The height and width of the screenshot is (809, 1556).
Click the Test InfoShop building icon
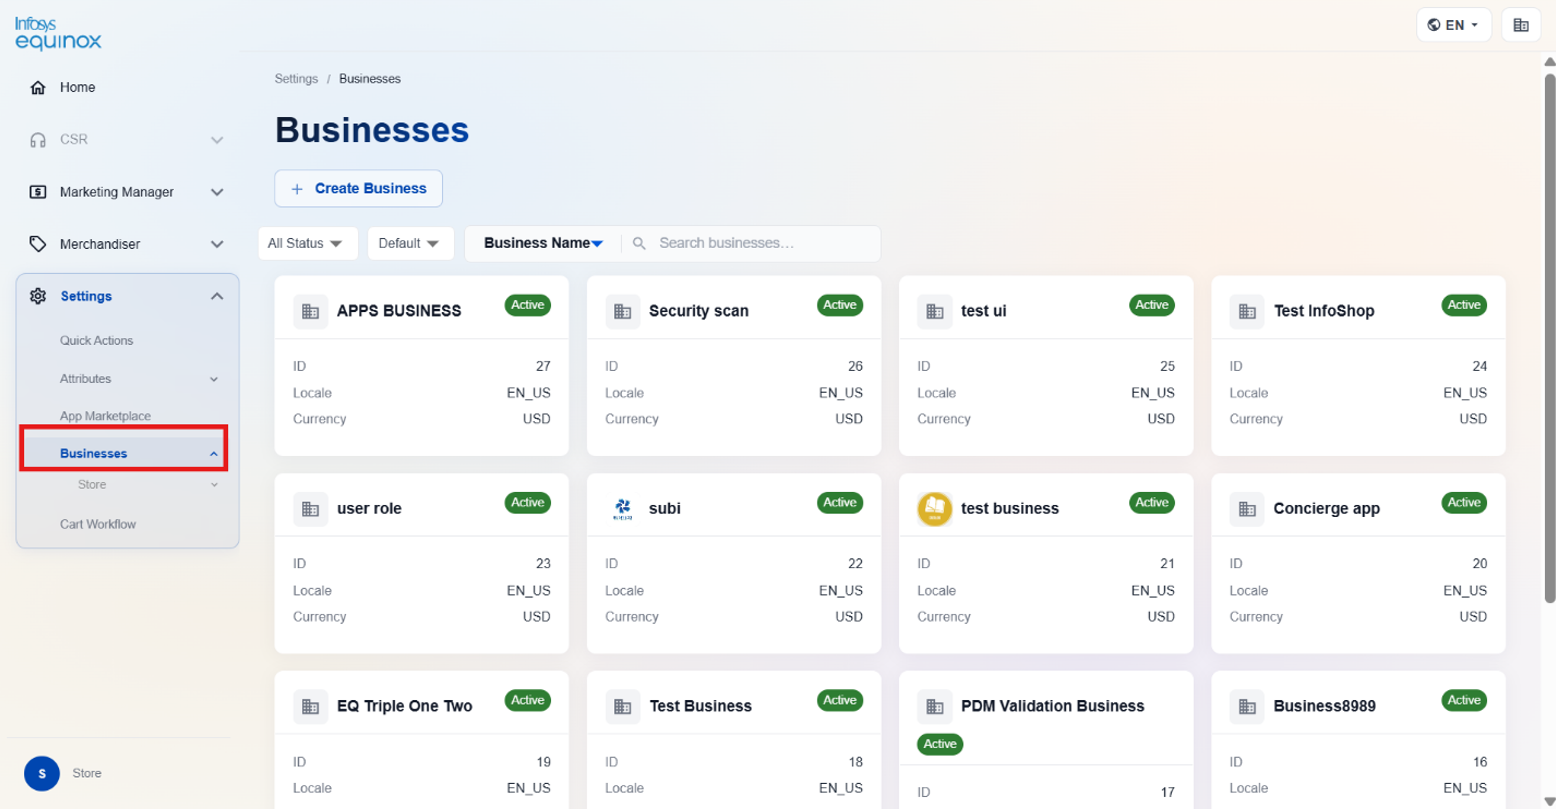[1247, 311]
